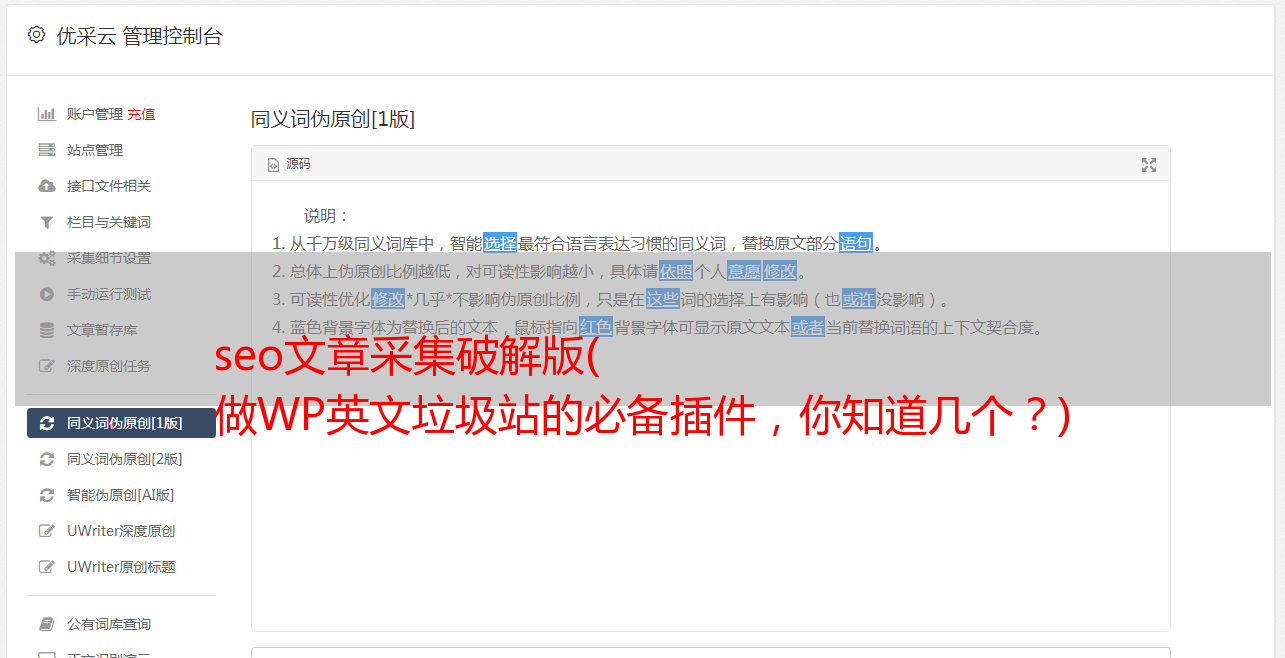Click the red 充值 link
This screenshot has height=658, width=1285.
141,114
